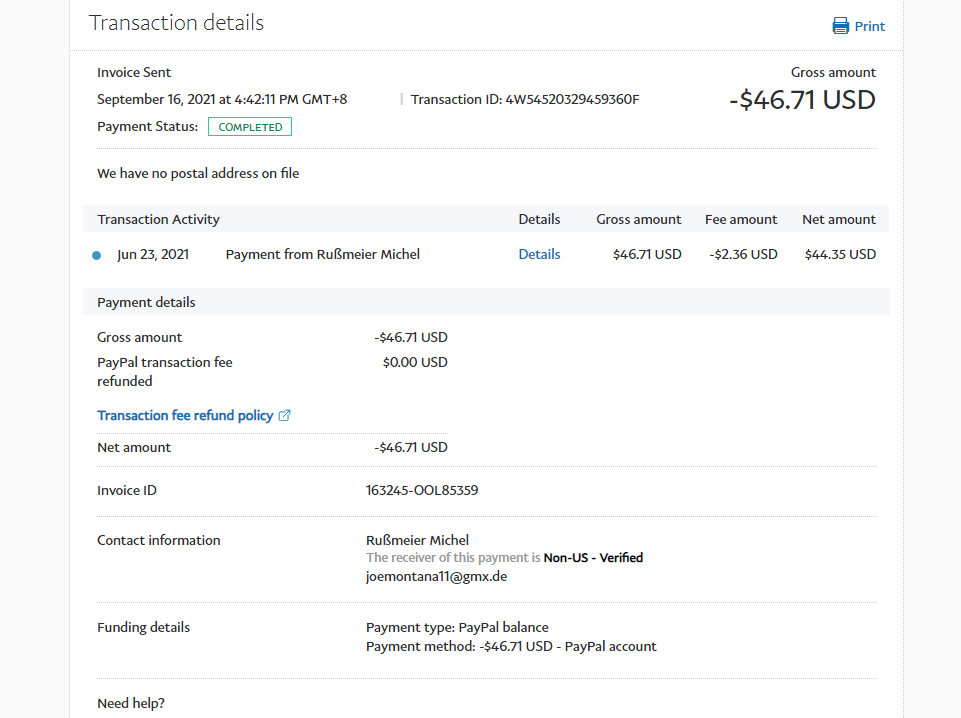Viewport: 961px width, 718px height.
Task: Click the -$2.36 USD fee value
Action: coord(743,254)
